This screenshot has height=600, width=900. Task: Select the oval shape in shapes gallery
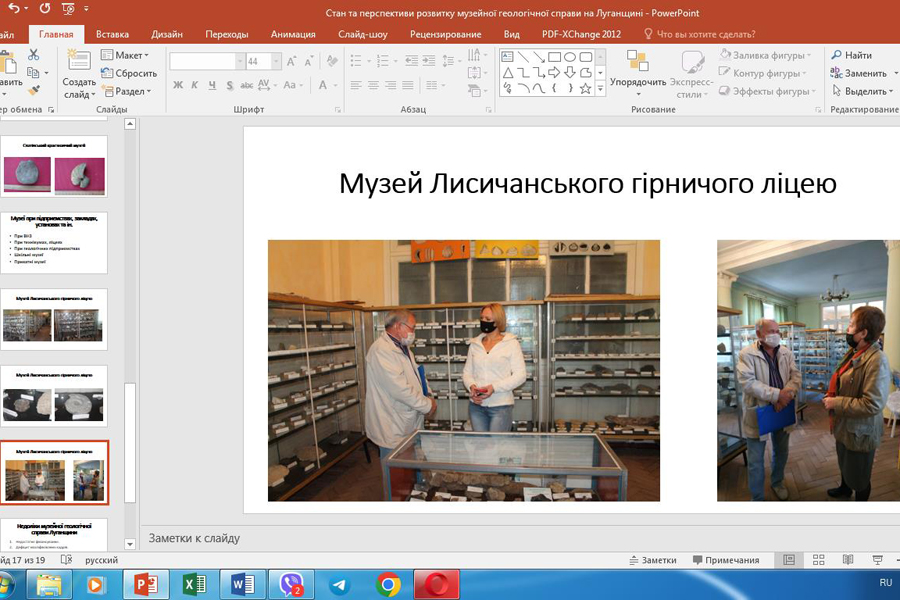click(x=569, y=57)
